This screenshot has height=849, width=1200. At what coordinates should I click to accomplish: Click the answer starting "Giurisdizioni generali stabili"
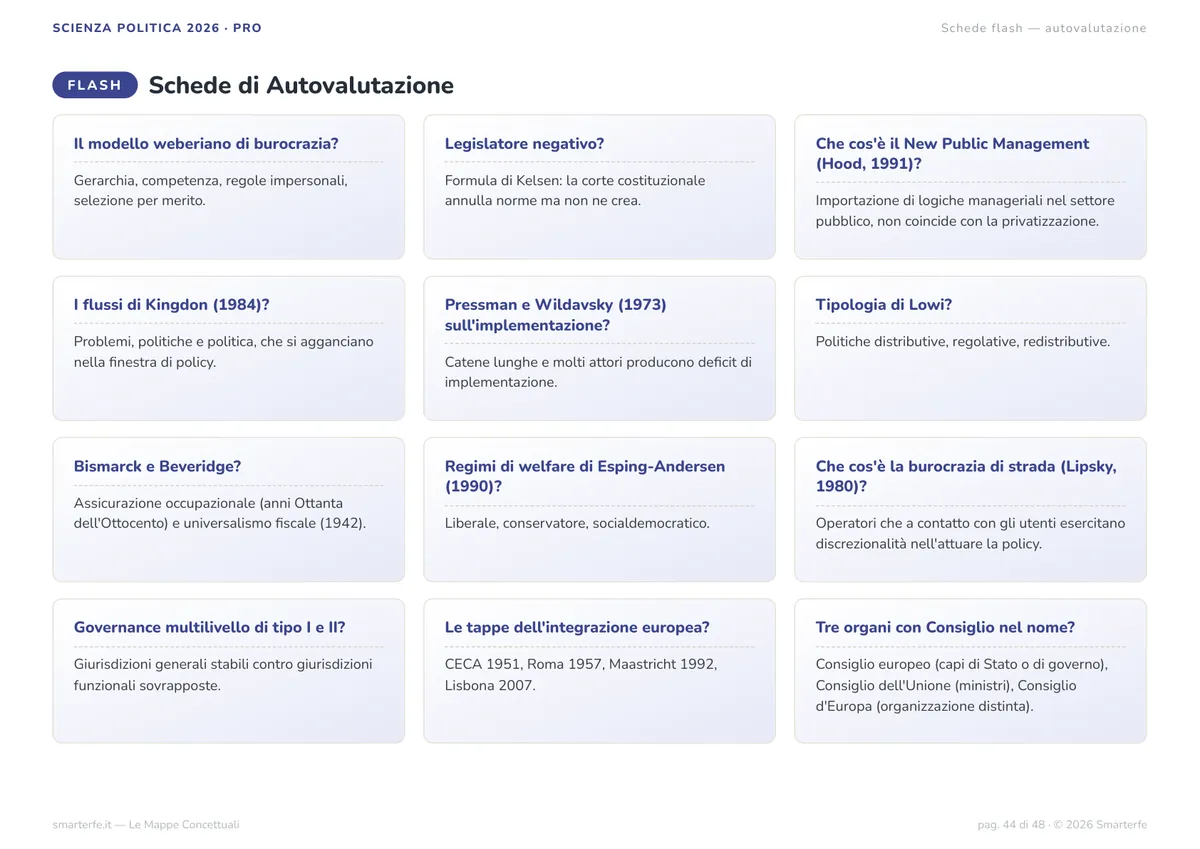coord(223,675)
